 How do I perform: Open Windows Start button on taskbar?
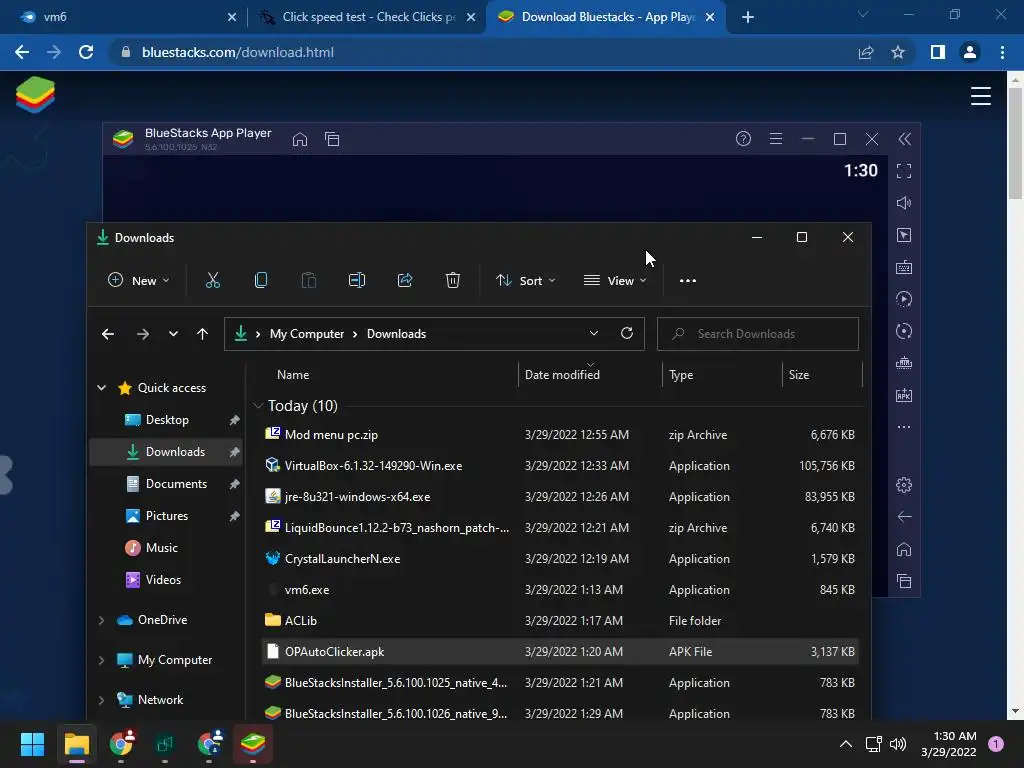[x=32, y=744]
